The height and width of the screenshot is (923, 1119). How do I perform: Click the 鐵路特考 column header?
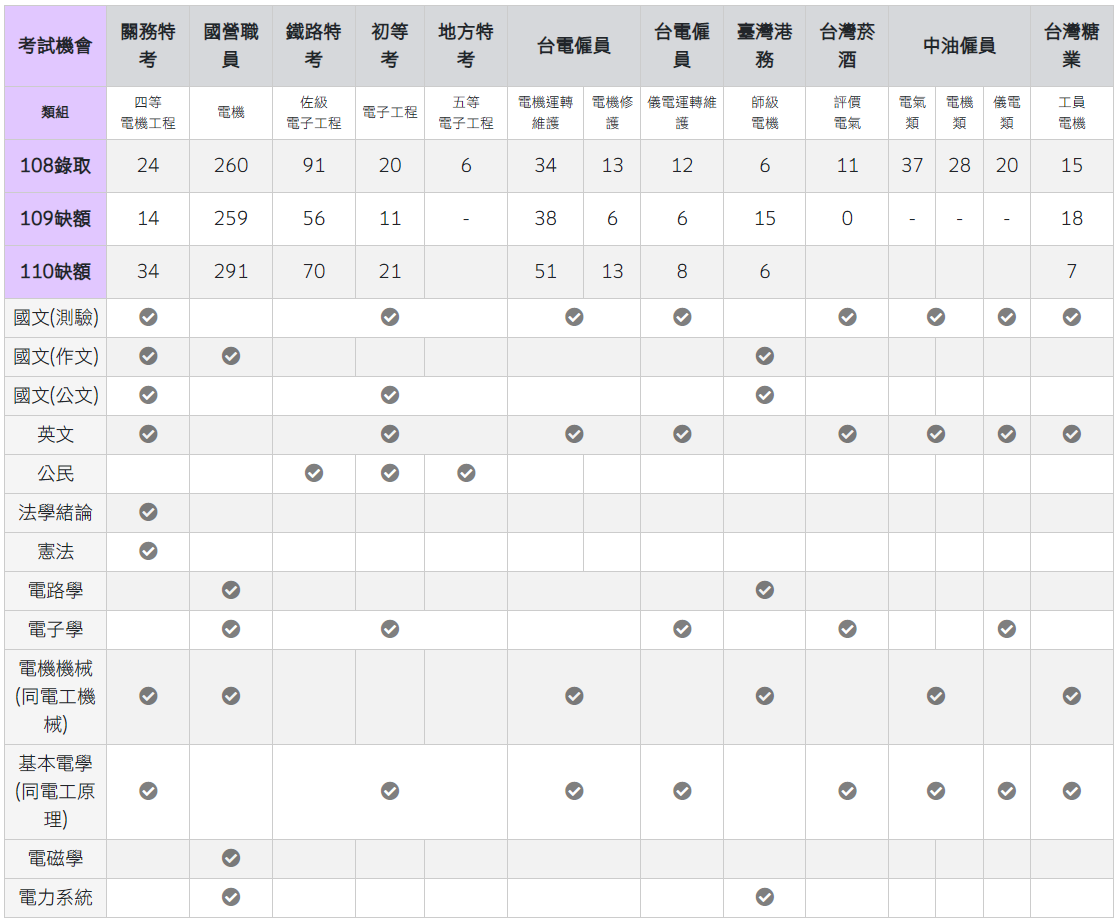coord(313,46)
